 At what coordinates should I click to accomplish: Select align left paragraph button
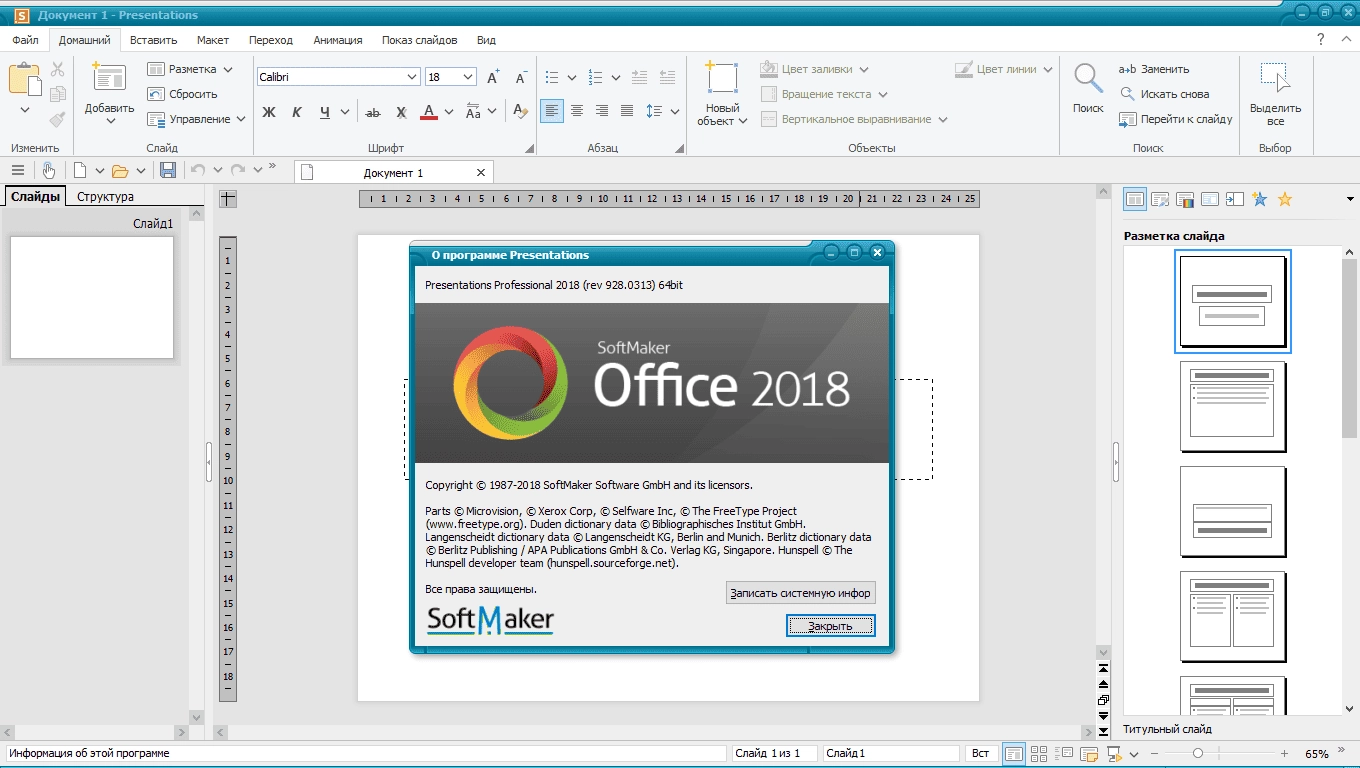tap(552, 111)
